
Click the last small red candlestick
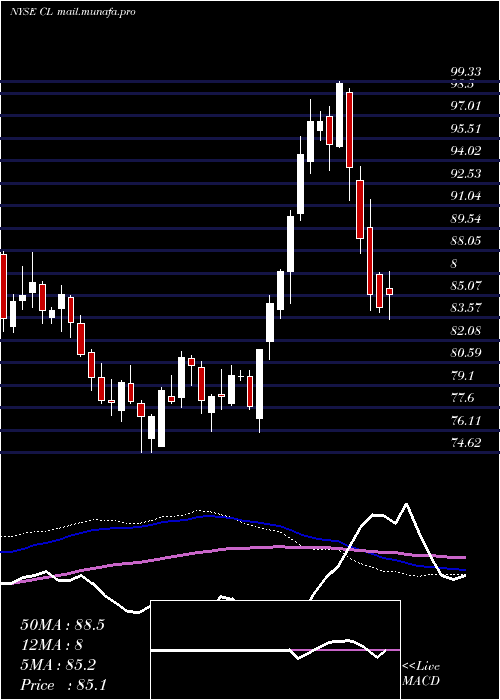pos(389,291)
